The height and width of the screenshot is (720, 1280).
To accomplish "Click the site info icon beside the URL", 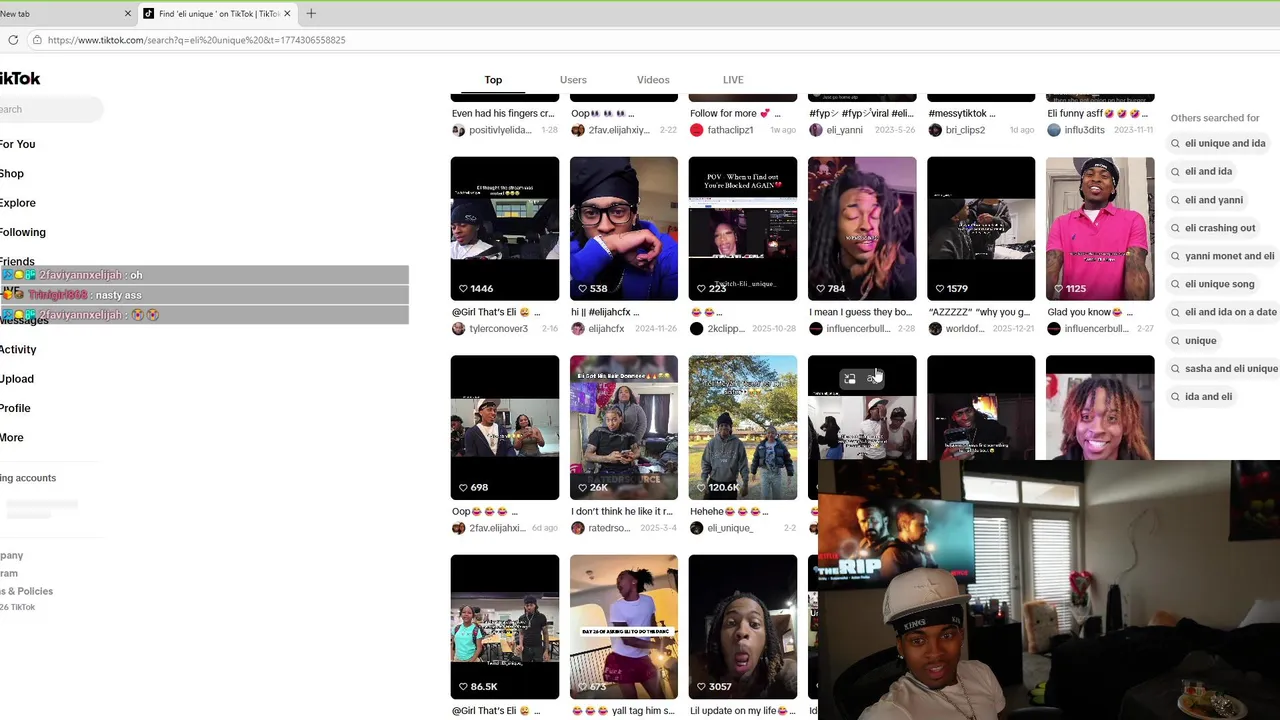I will tap(37, 40).
